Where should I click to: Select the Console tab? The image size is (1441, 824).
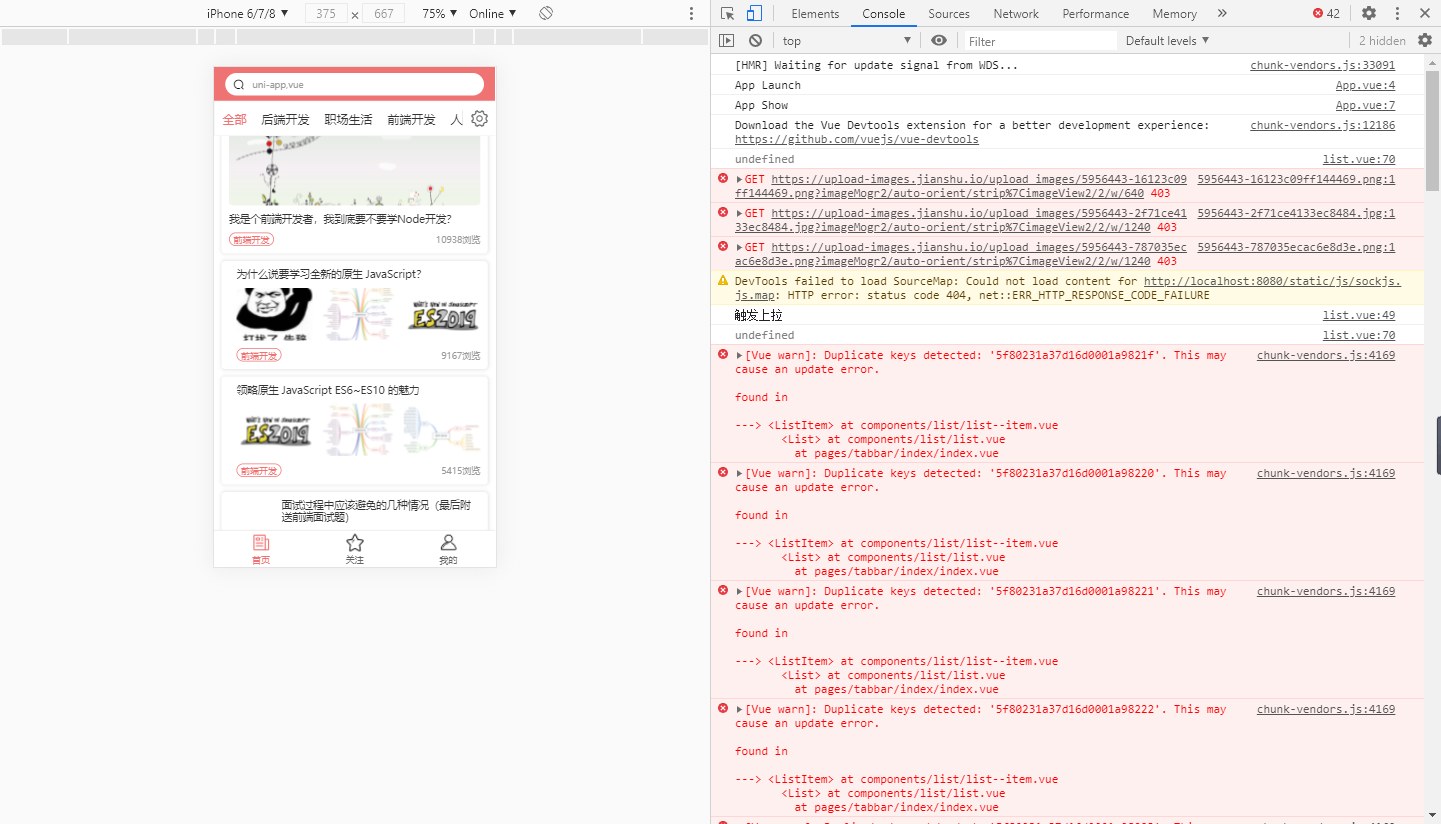click(884, 13)
